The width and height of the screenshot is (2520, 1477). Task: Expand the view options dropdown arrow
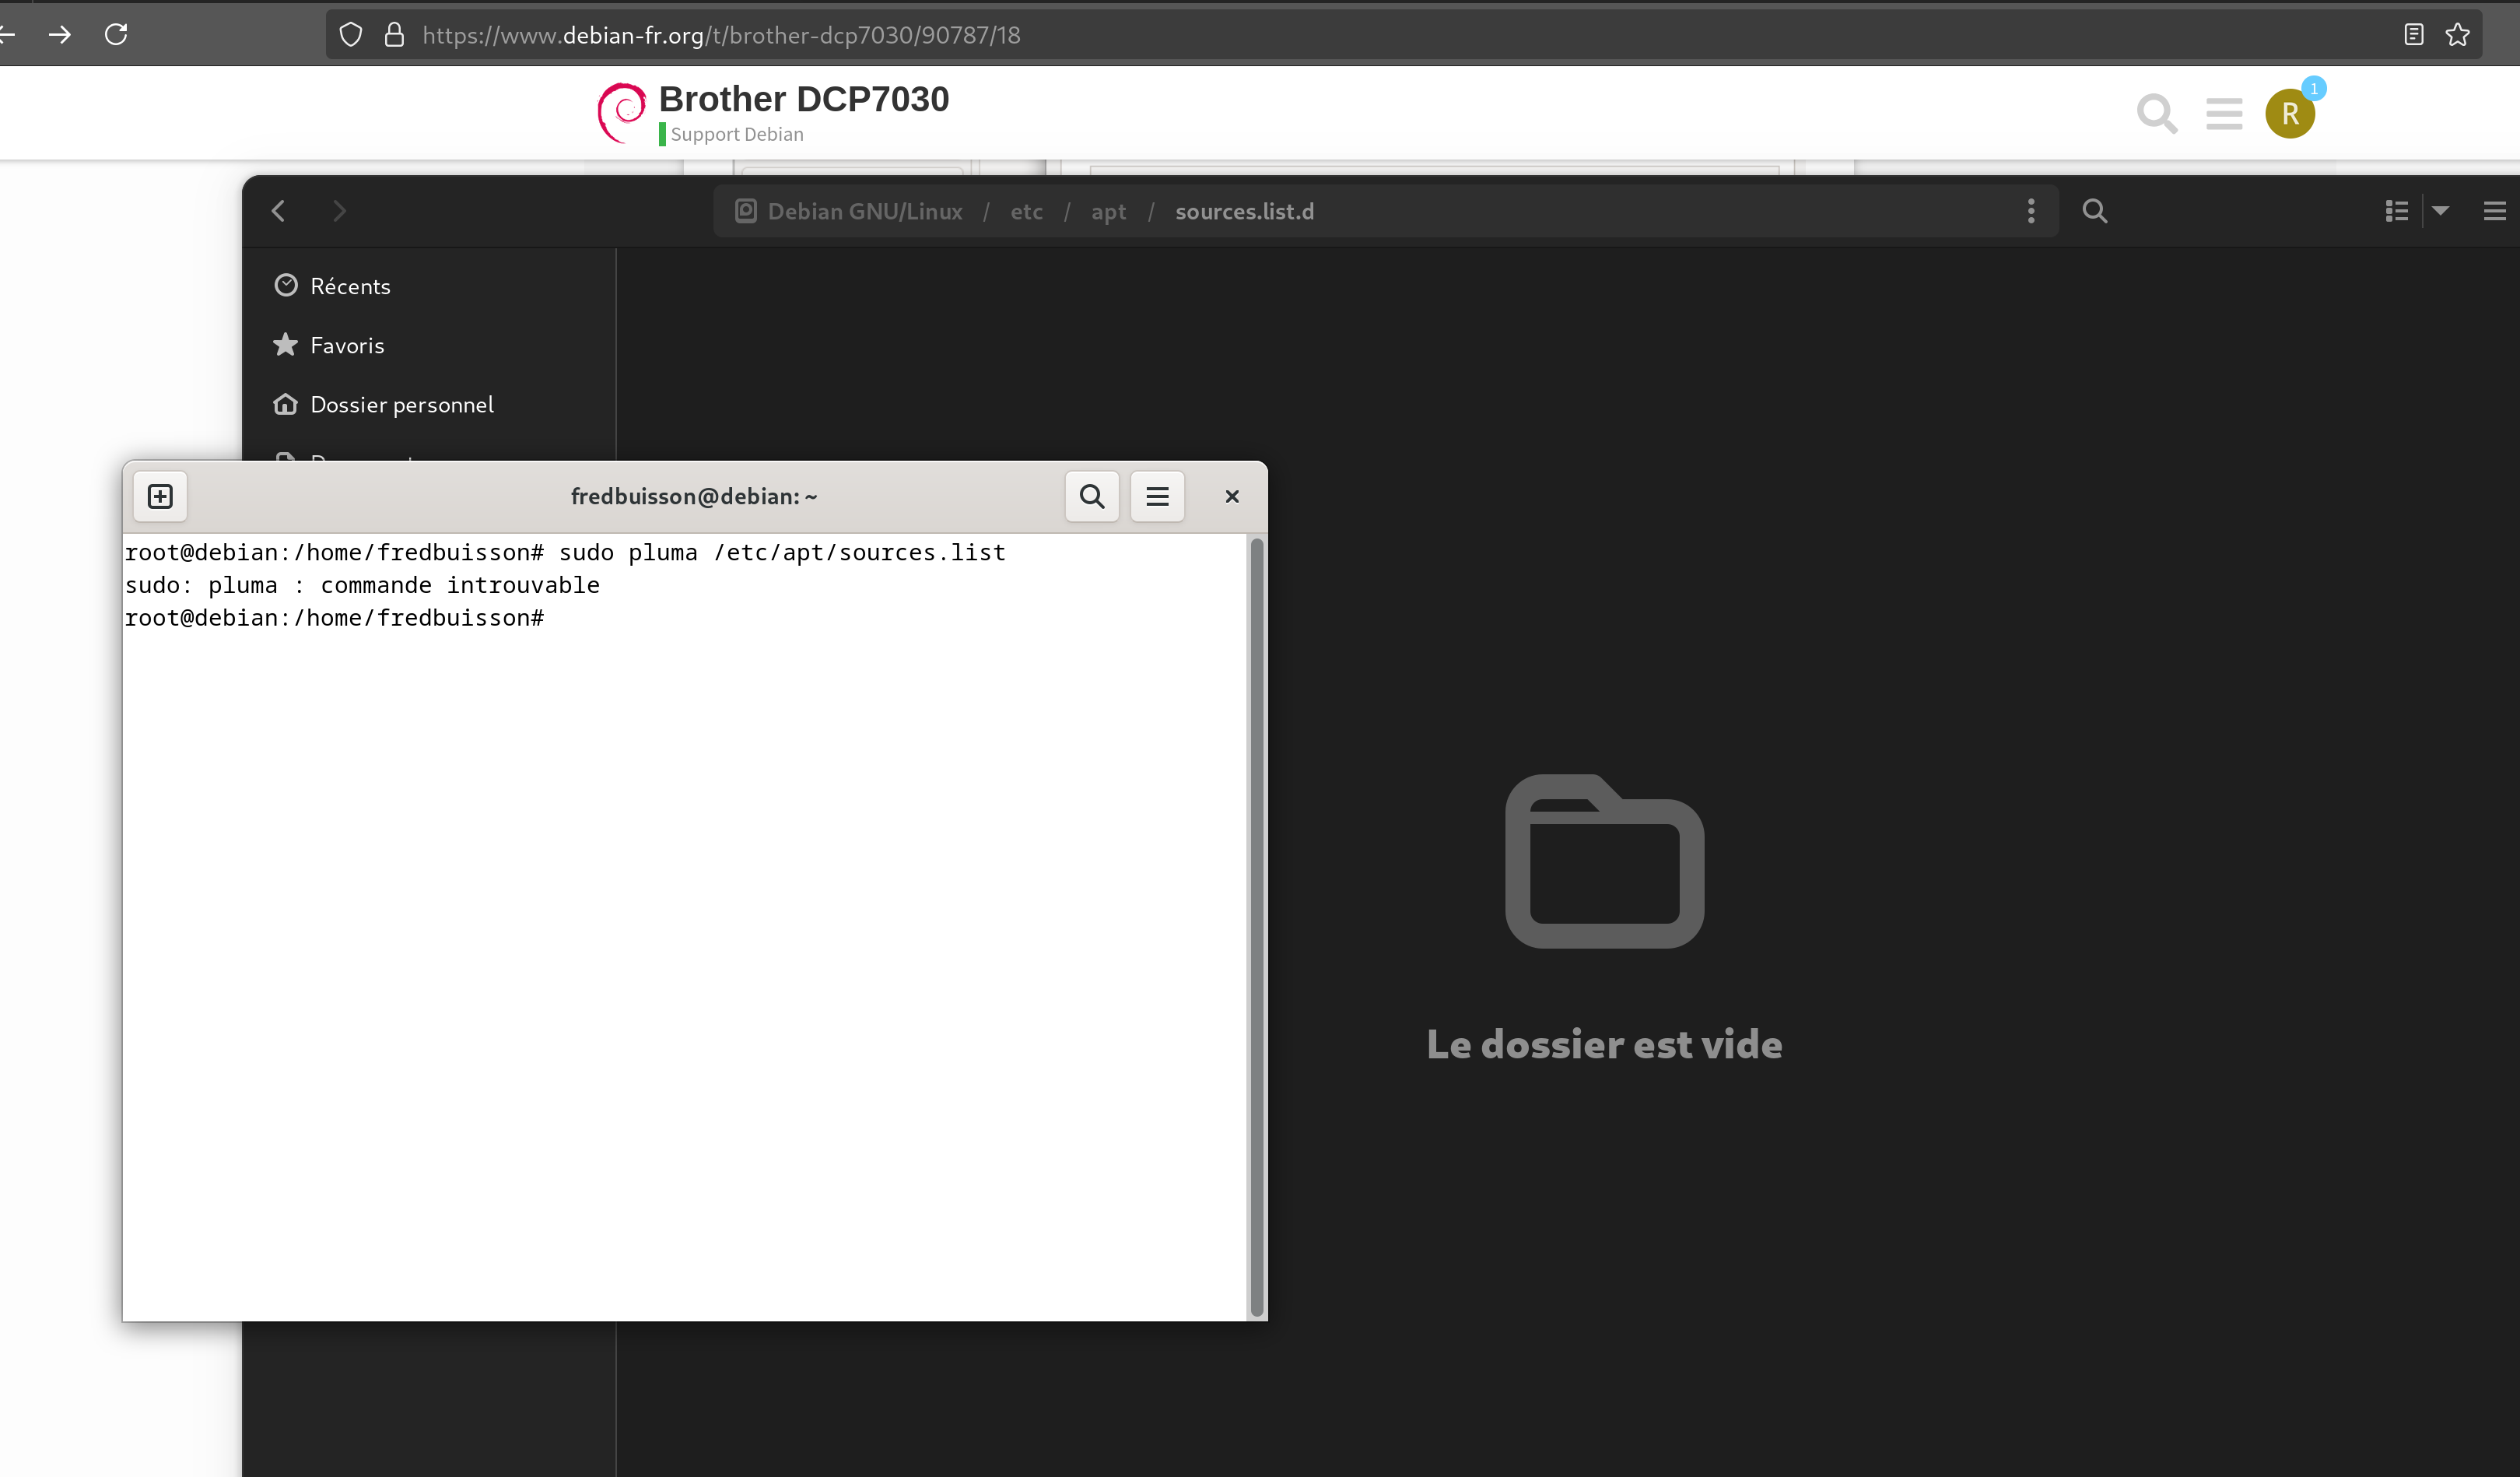point(2440,211)
